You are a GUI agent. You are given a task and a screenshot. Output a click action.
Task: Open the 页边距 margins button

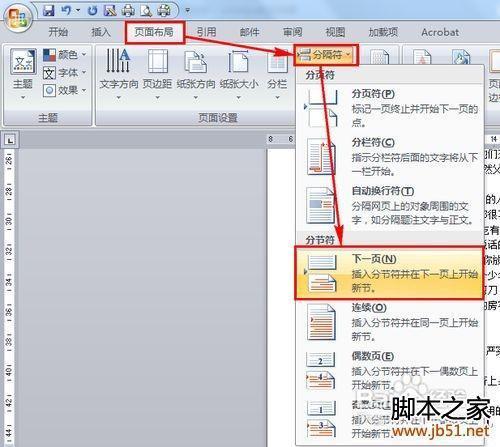157,74
